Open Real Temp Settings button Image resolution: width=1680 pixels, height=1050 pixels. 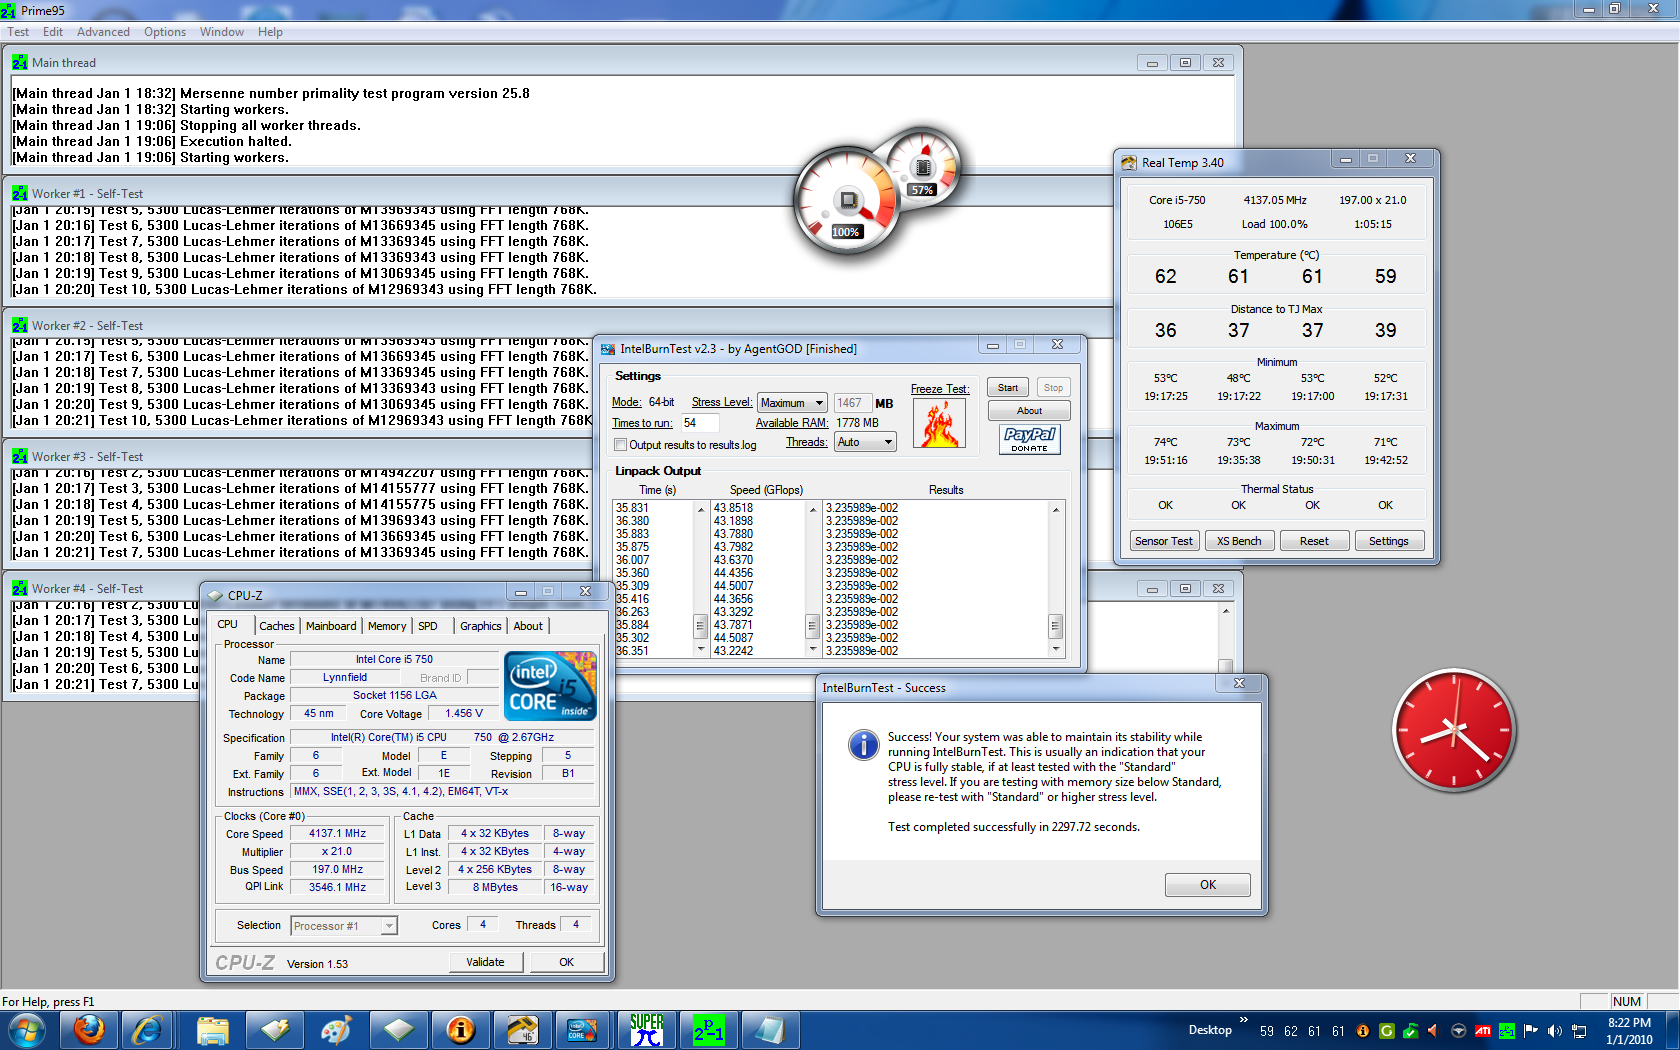[x=1389, y=541]
